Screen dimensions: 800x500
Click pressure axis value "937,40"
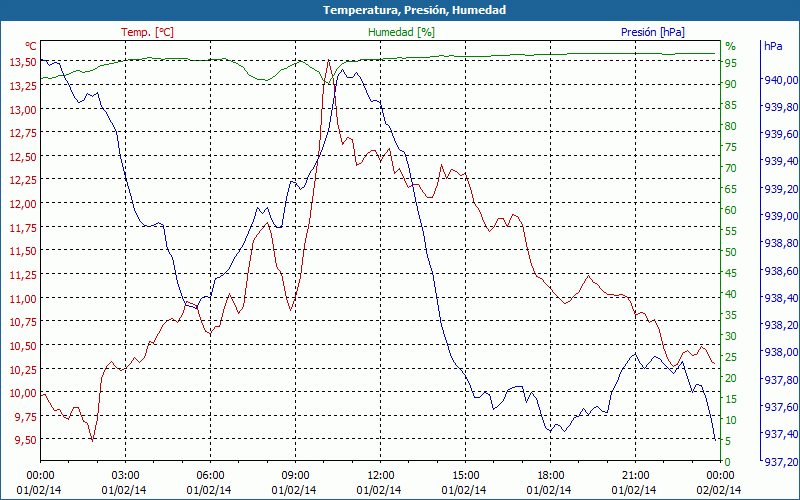click(781, 434)
